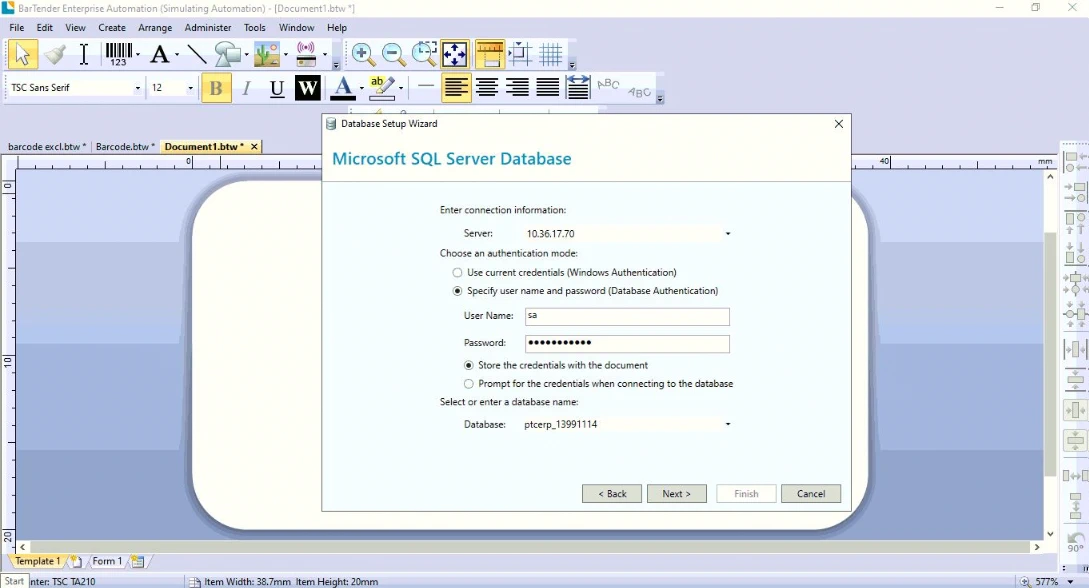
Task: Open the Arrange menu
Action: point(155,28)
